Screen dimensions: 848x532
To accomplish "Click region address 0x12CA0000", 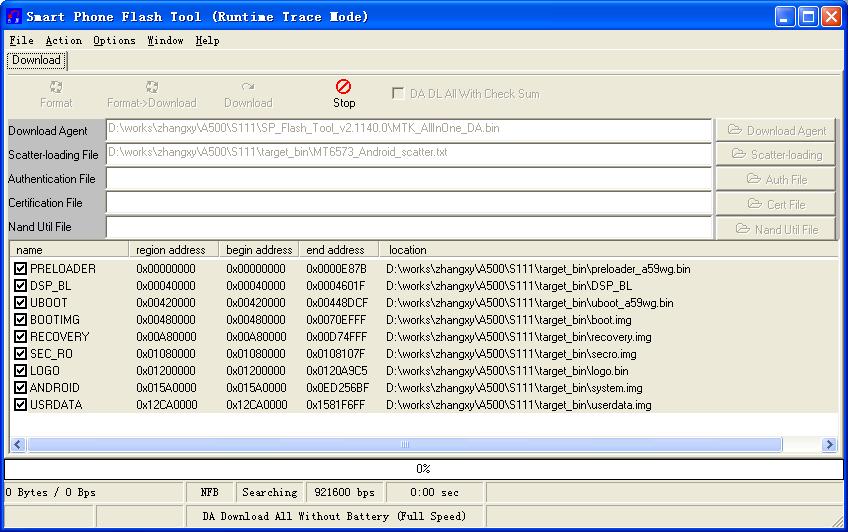I will click(x=167, y=405).
